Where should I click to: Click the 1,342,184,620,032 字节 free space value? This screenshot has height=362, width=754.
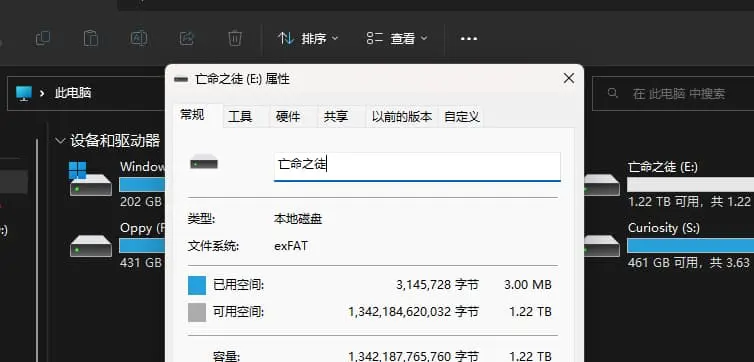click(x=414, y=312)
